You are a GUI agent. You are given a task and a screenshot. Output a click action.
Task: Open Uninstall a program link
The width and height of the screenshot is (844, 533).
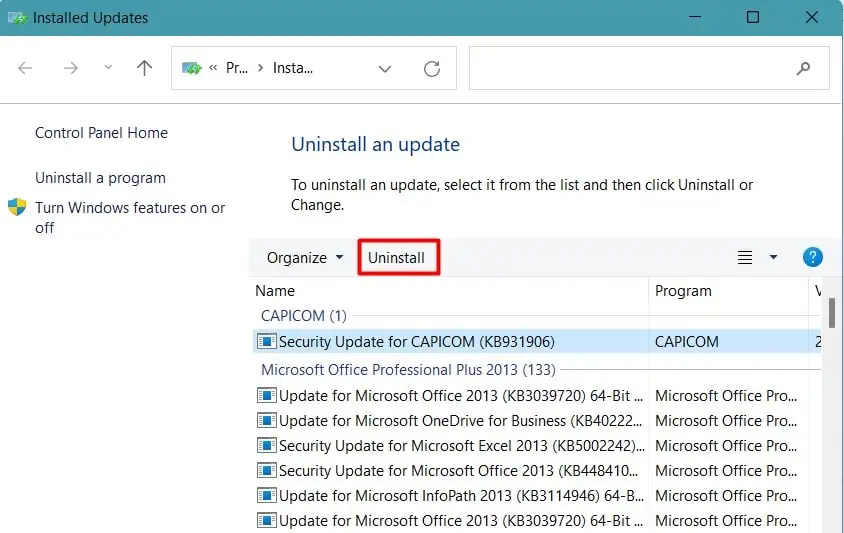point(100,178)
